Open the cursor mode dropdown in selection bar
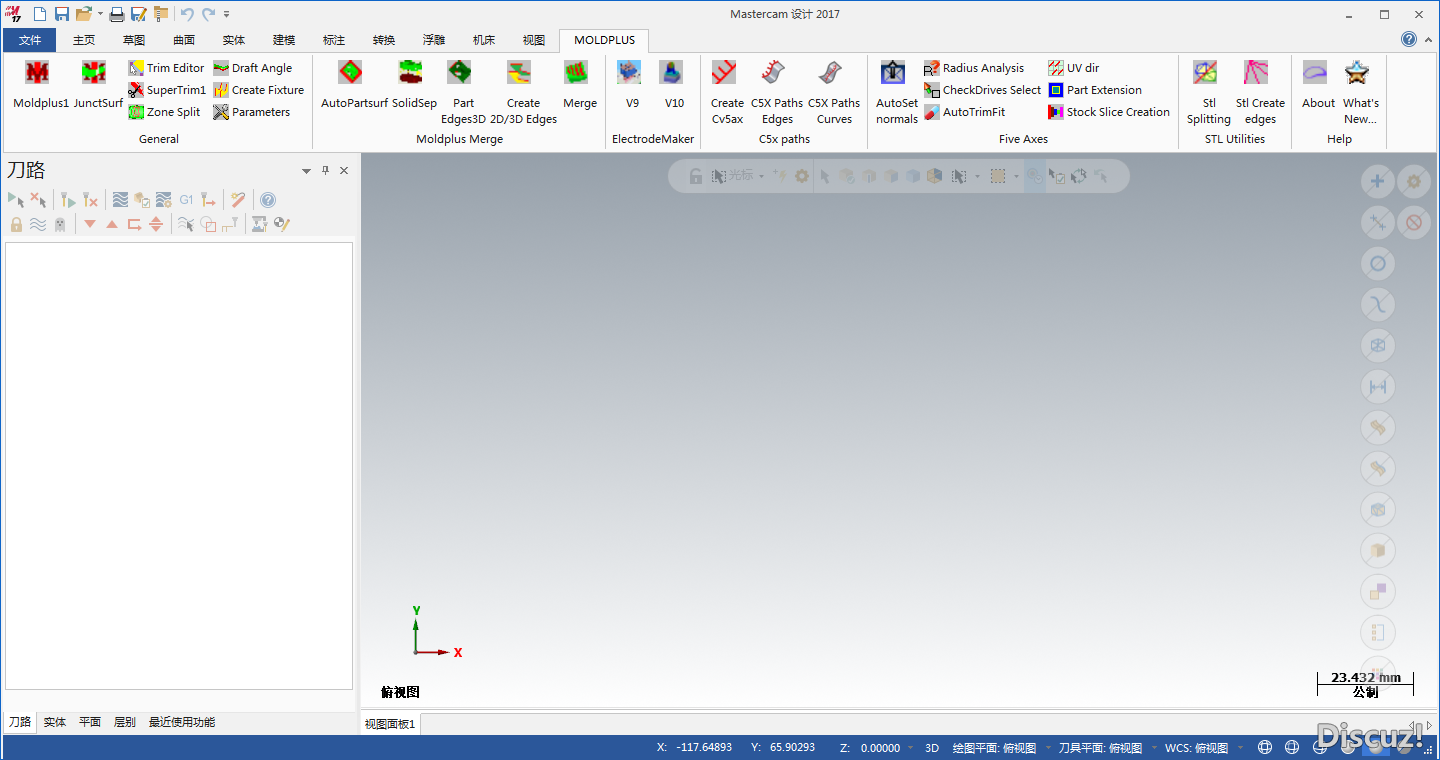Screen dimensions: 1440x760 761,176
